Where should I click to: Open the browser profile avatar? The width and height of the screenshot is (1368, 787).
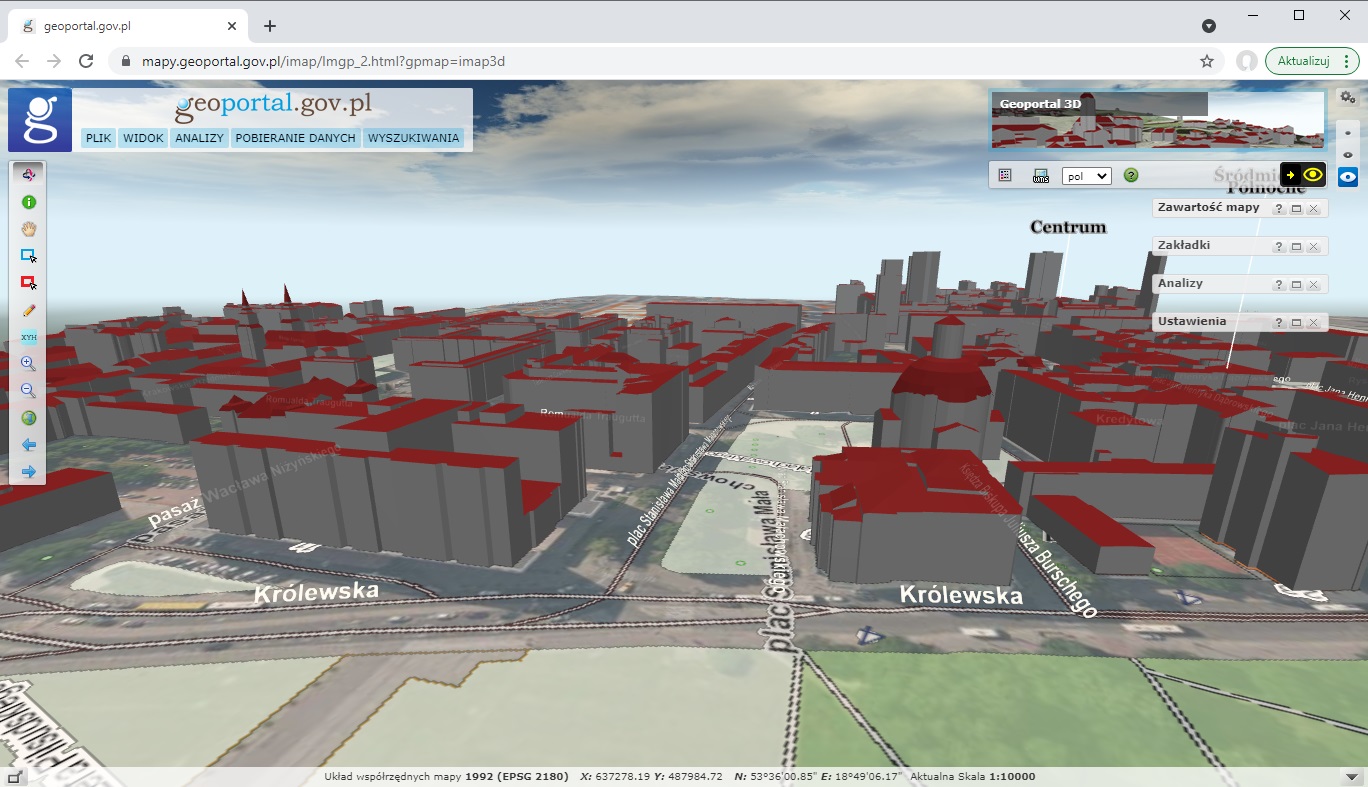pos(1246,61)
